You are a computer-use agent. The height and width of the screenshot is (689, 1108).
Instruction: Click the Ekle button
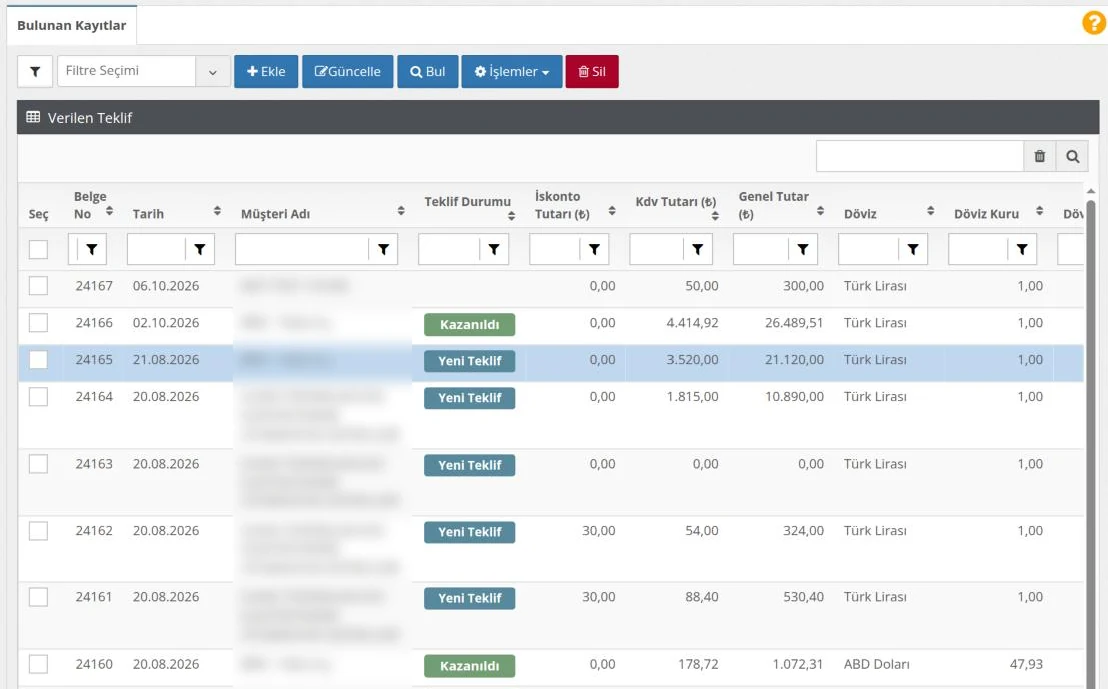click(266, 71)
